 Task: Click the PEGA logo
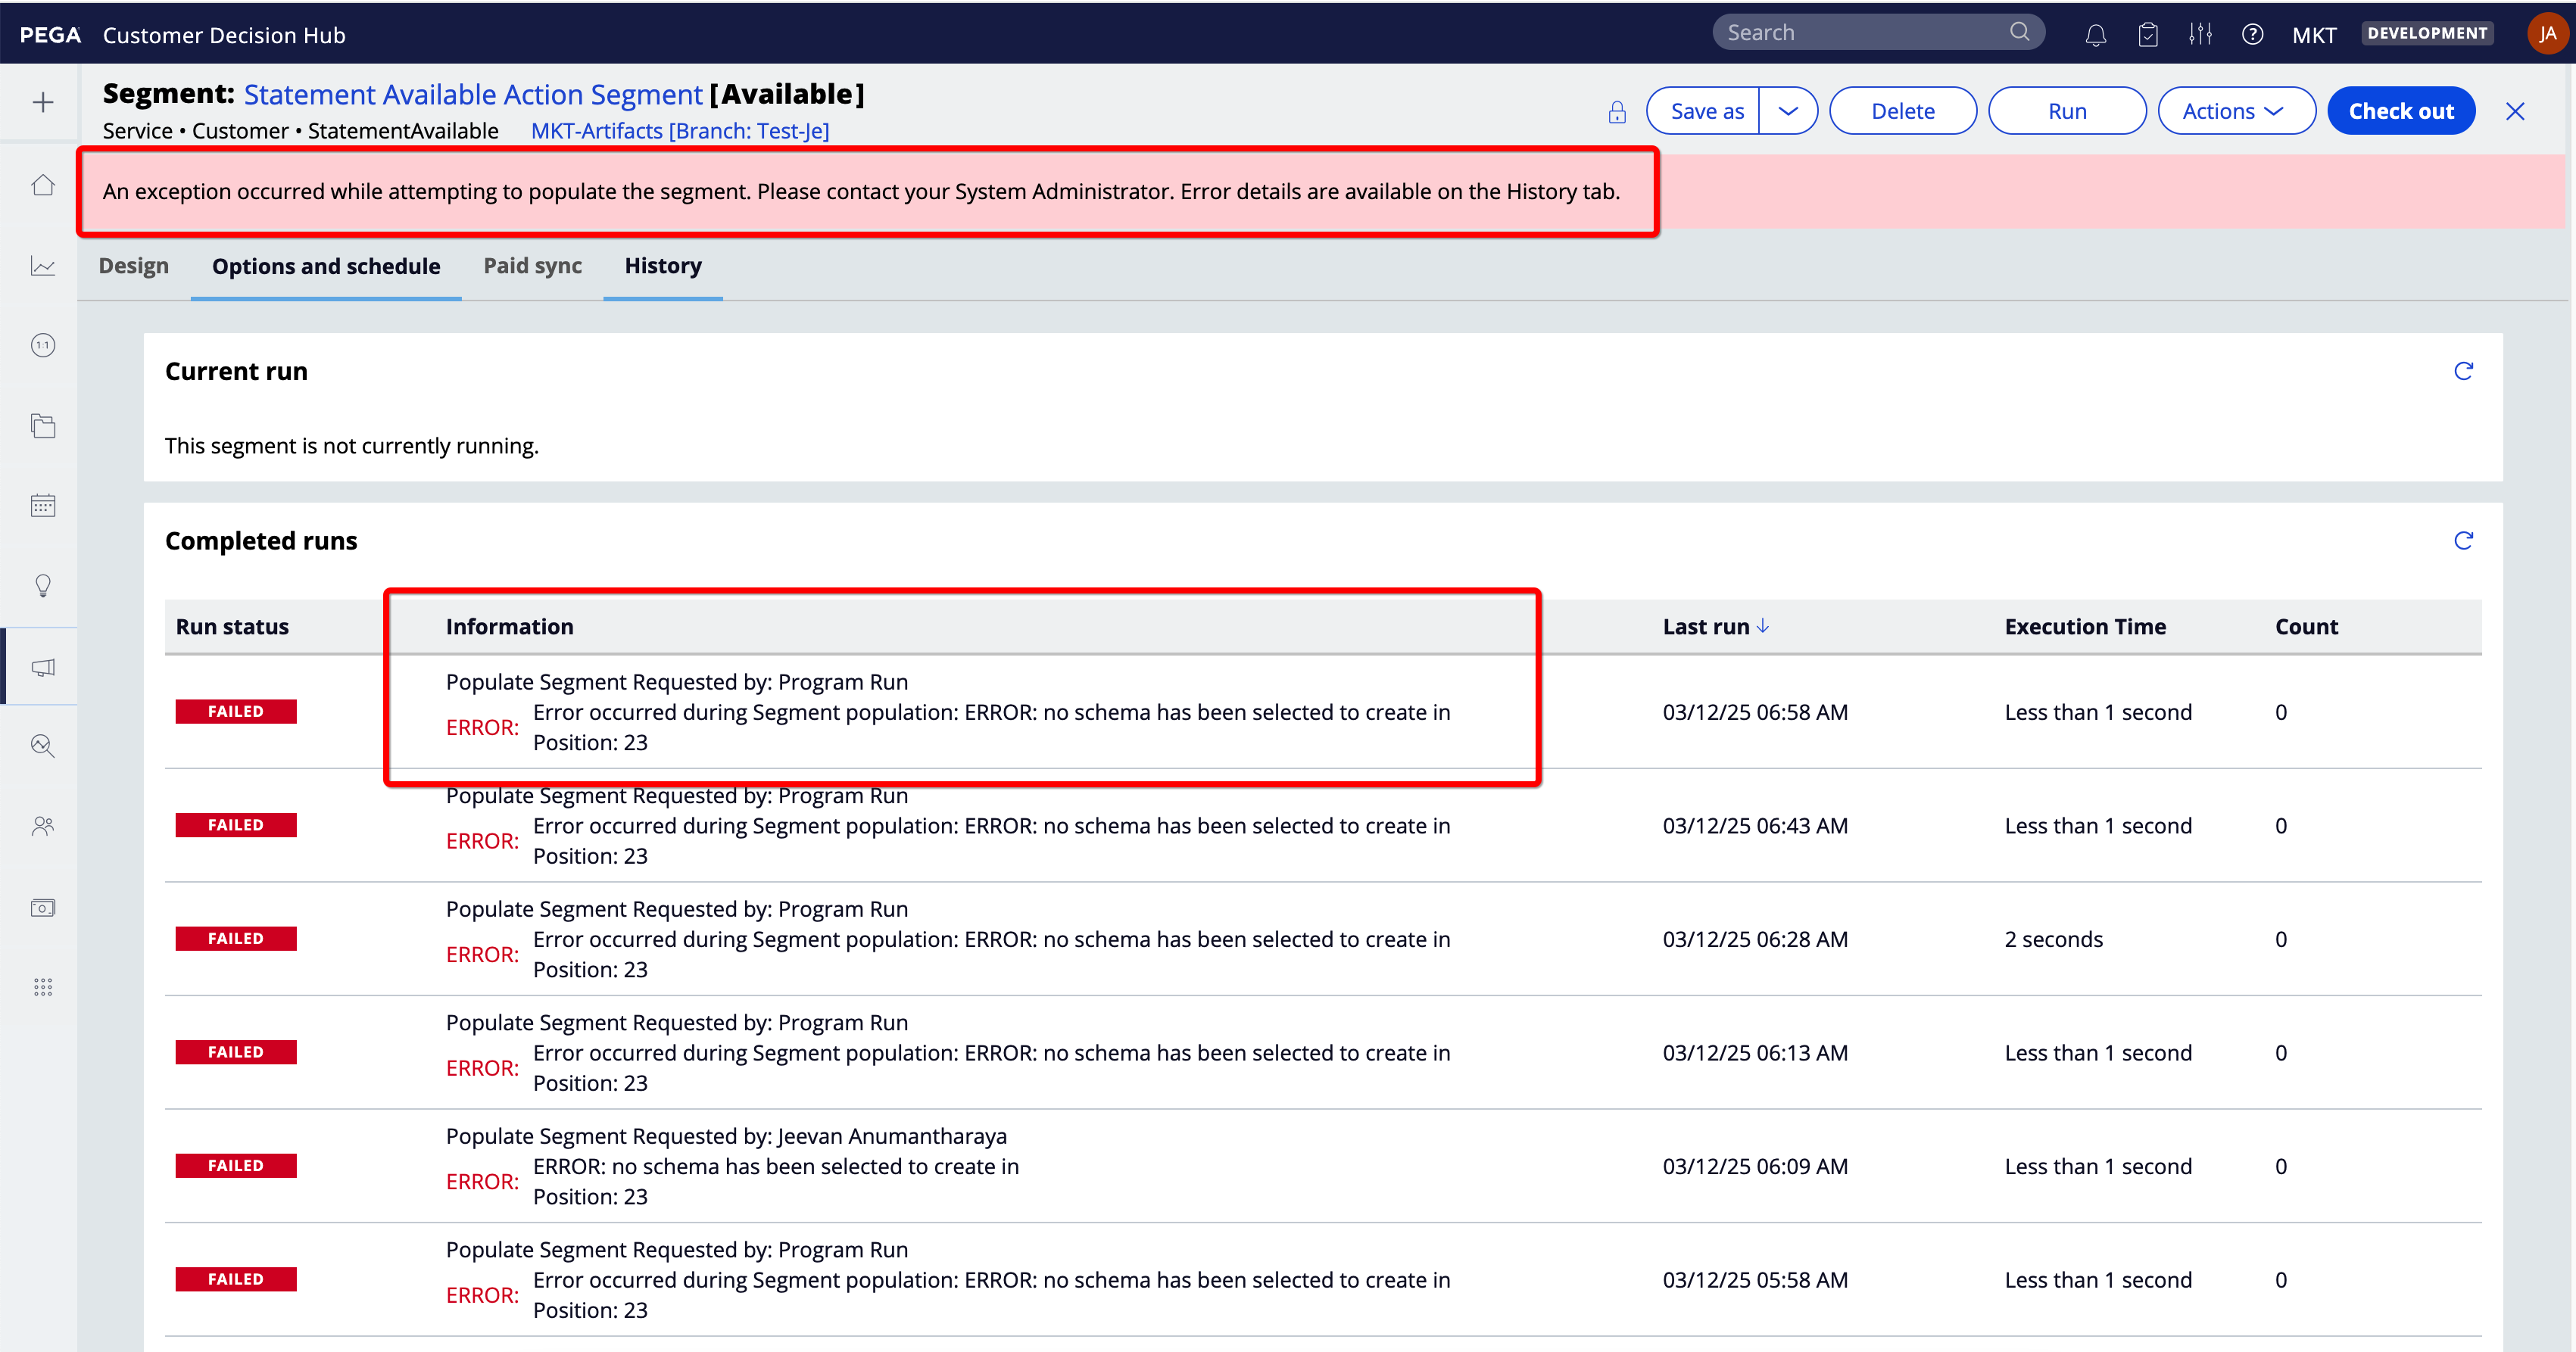(x=50, y=35)
